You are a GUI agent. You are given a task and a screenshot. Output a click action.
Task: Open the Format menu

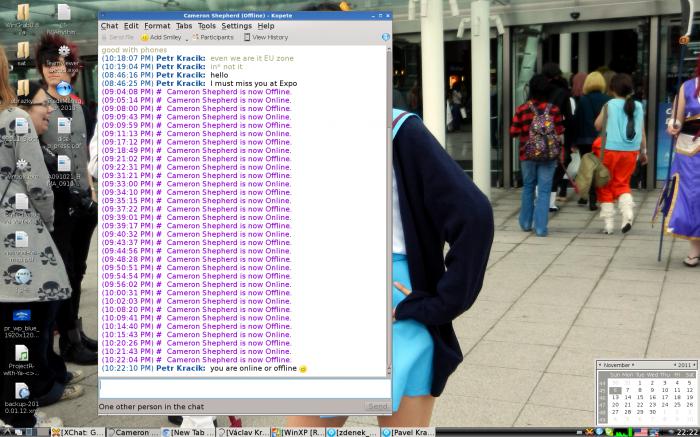pyautogui.click(x=157, y=26)
